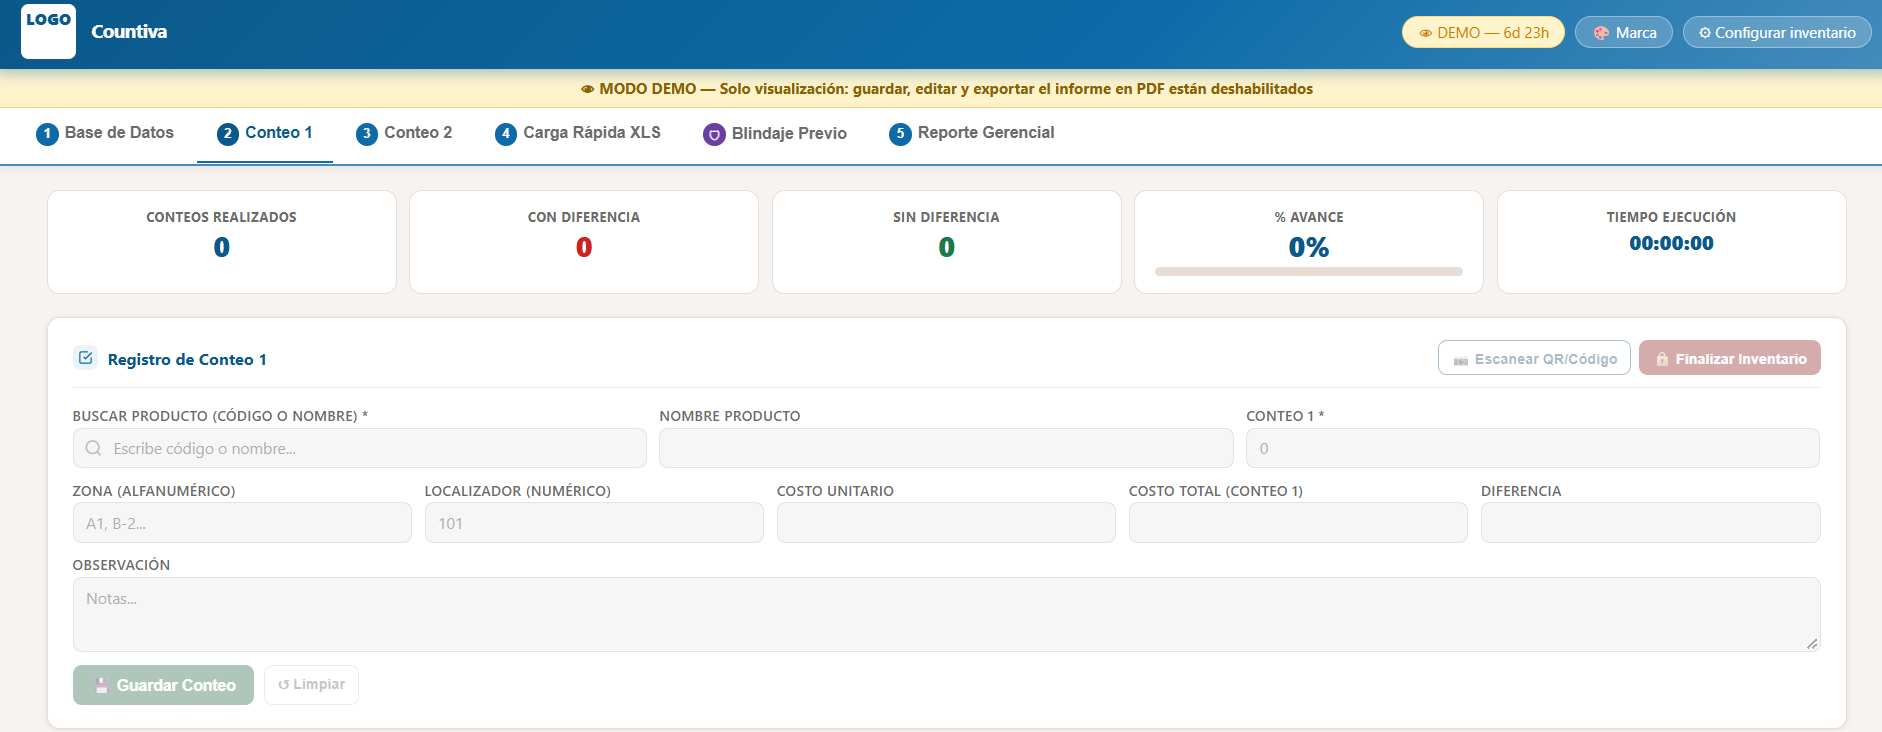Open the Reporte Gerencial tab
The width and height of the screenshot is (1882, 732).
click(972, 134)
